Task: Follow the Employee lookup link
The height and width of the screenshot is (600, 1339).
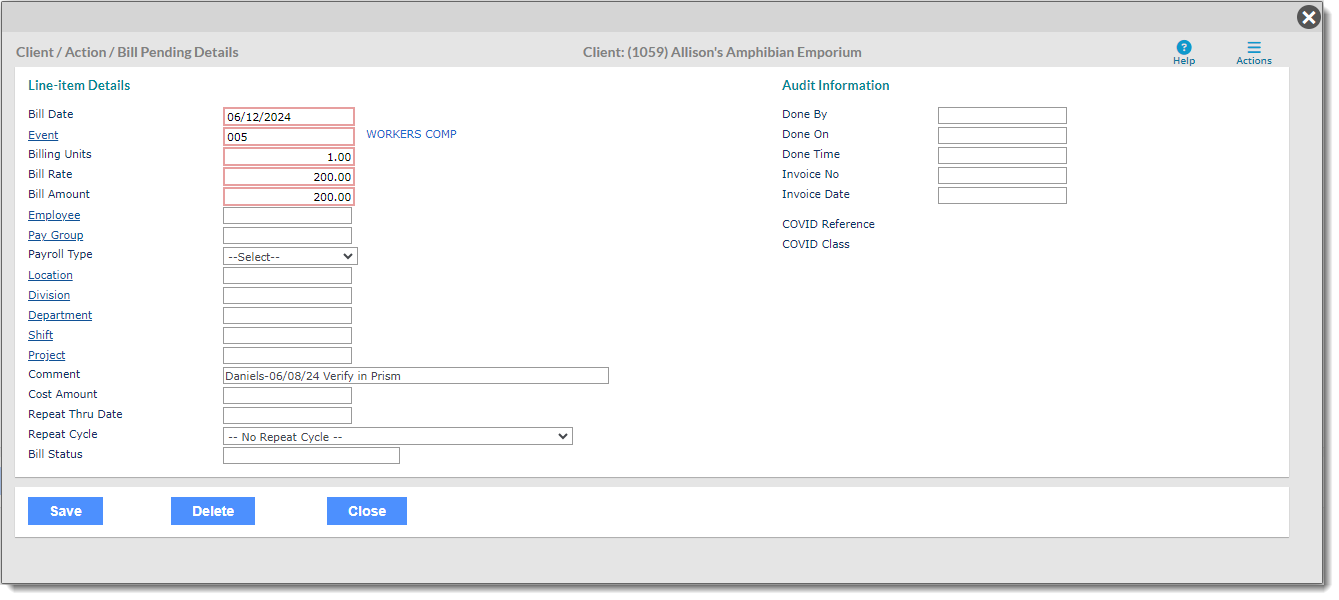Action: click(54, 215)
